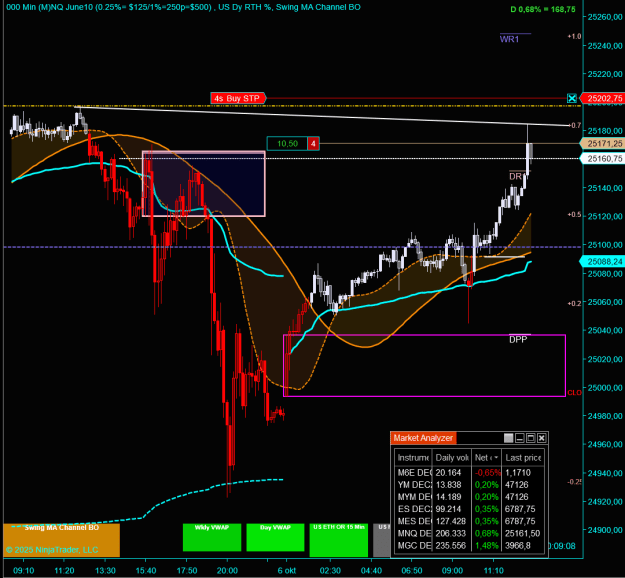Toggle the Wkly VWAP indicator button
The height and width of the screenshot is (578, 625).
coord(212,537)
